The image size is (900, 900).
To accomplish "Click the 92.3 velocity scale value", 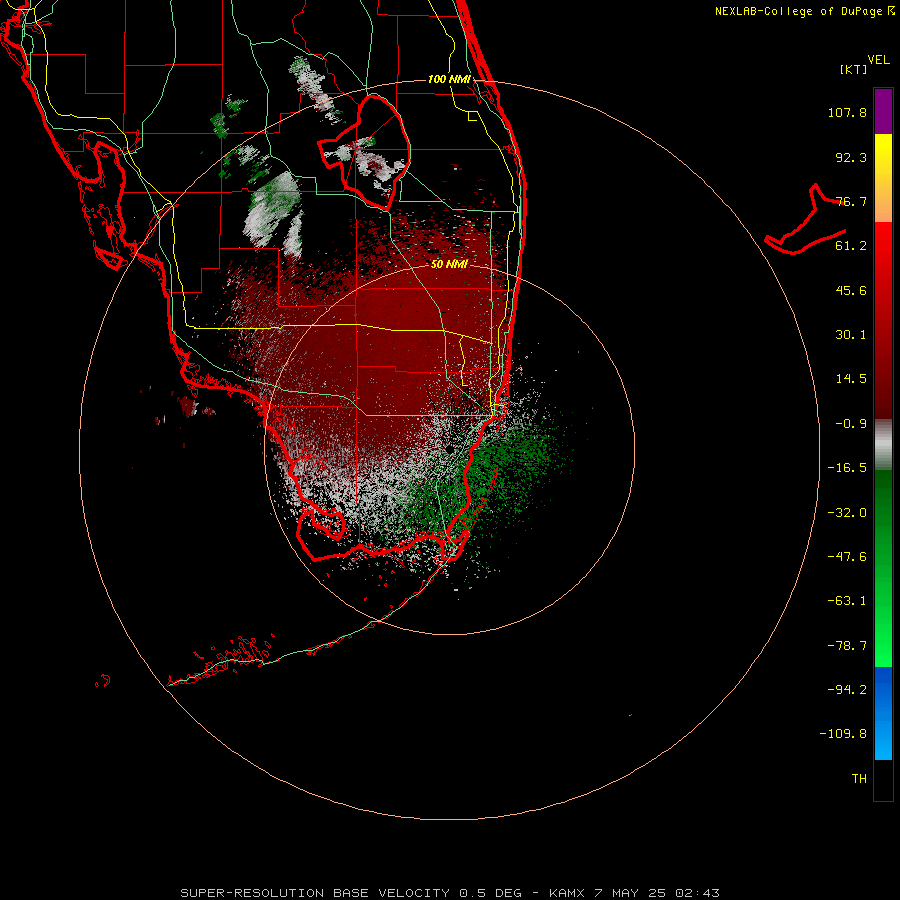I will tap(851, 157).
